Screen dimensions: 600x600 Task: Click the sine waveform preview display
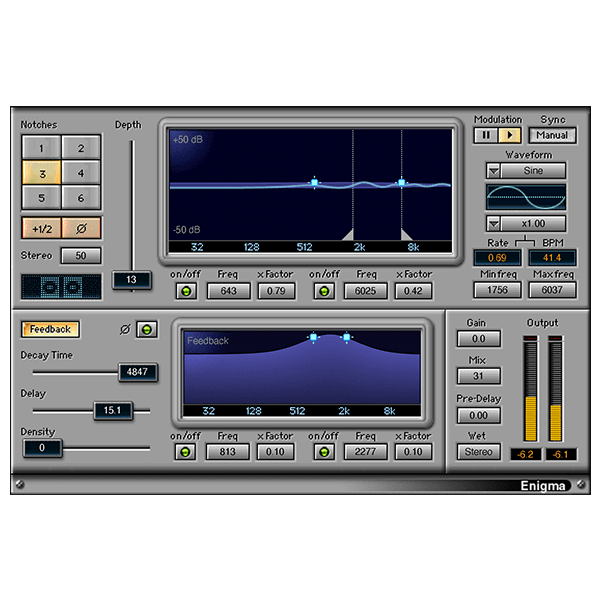tap(525, 197)
